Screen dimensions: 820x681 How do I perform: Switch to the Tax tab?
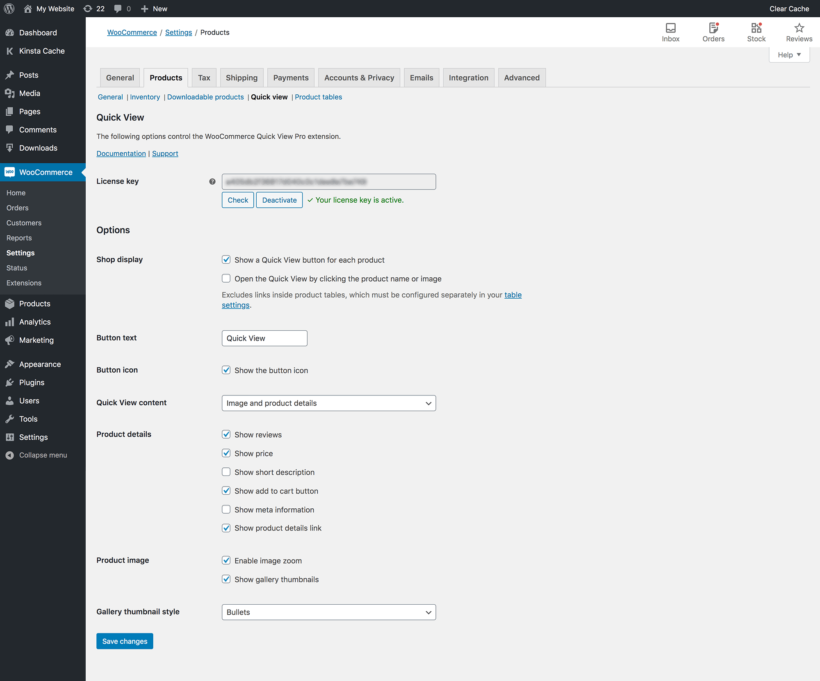(x=204, y=77)
